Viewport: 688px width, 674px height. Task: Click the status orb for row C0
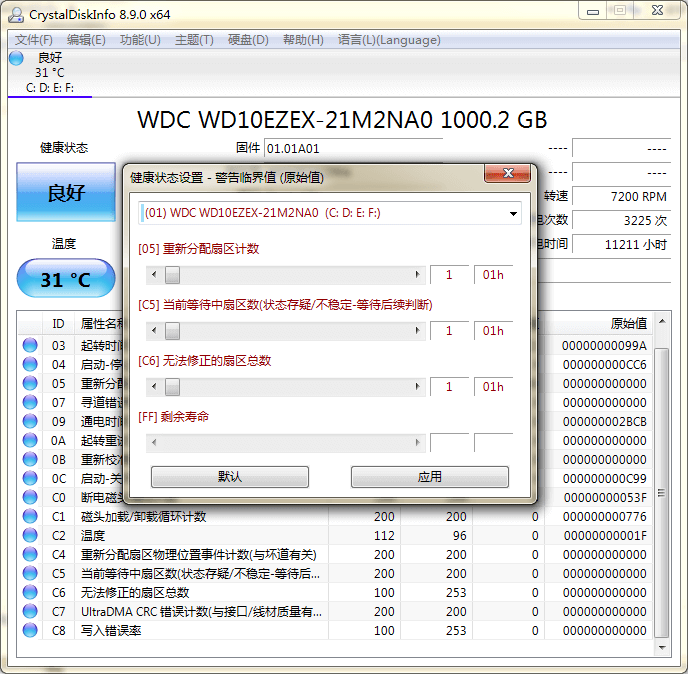[30, 497]
